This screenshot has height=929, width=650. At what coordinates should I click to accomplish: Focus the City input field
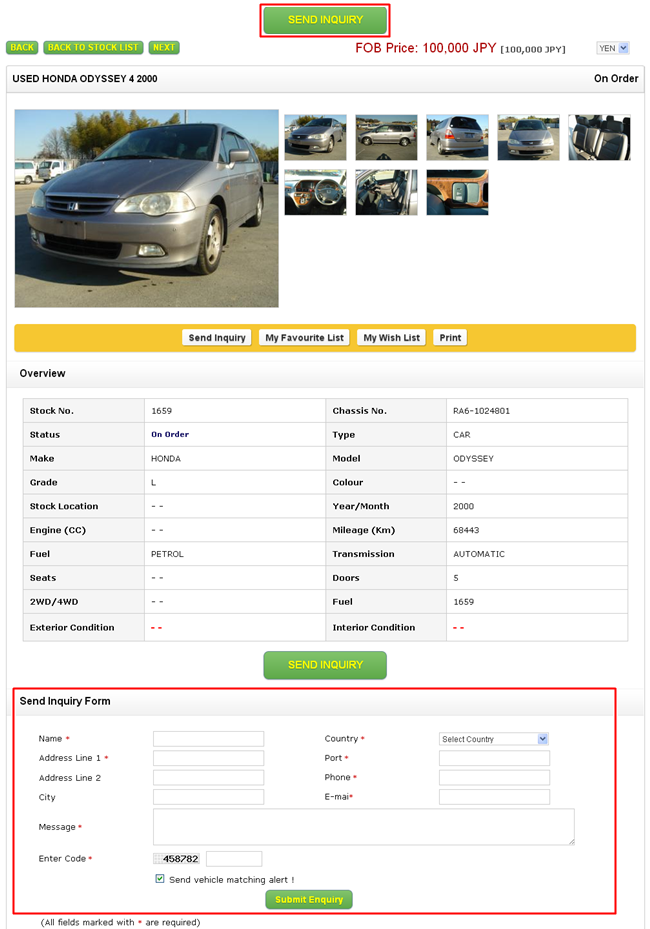tap(209, 797)
